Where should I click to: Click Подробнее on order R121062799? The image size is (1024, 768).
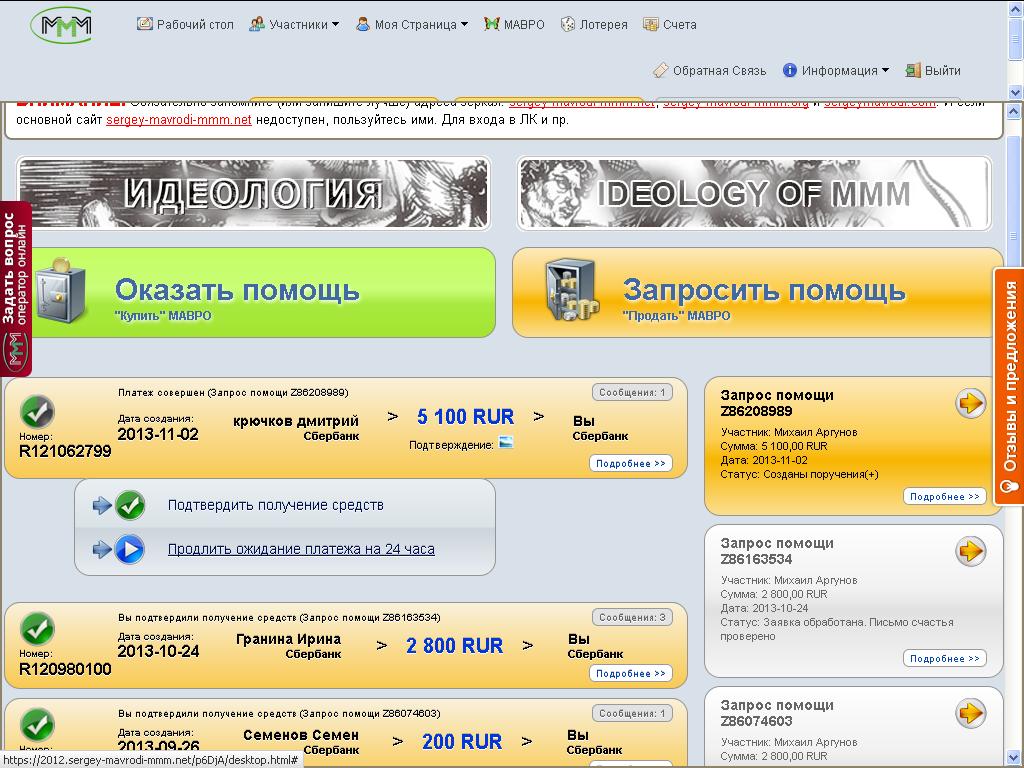click(x=630, y=463)
